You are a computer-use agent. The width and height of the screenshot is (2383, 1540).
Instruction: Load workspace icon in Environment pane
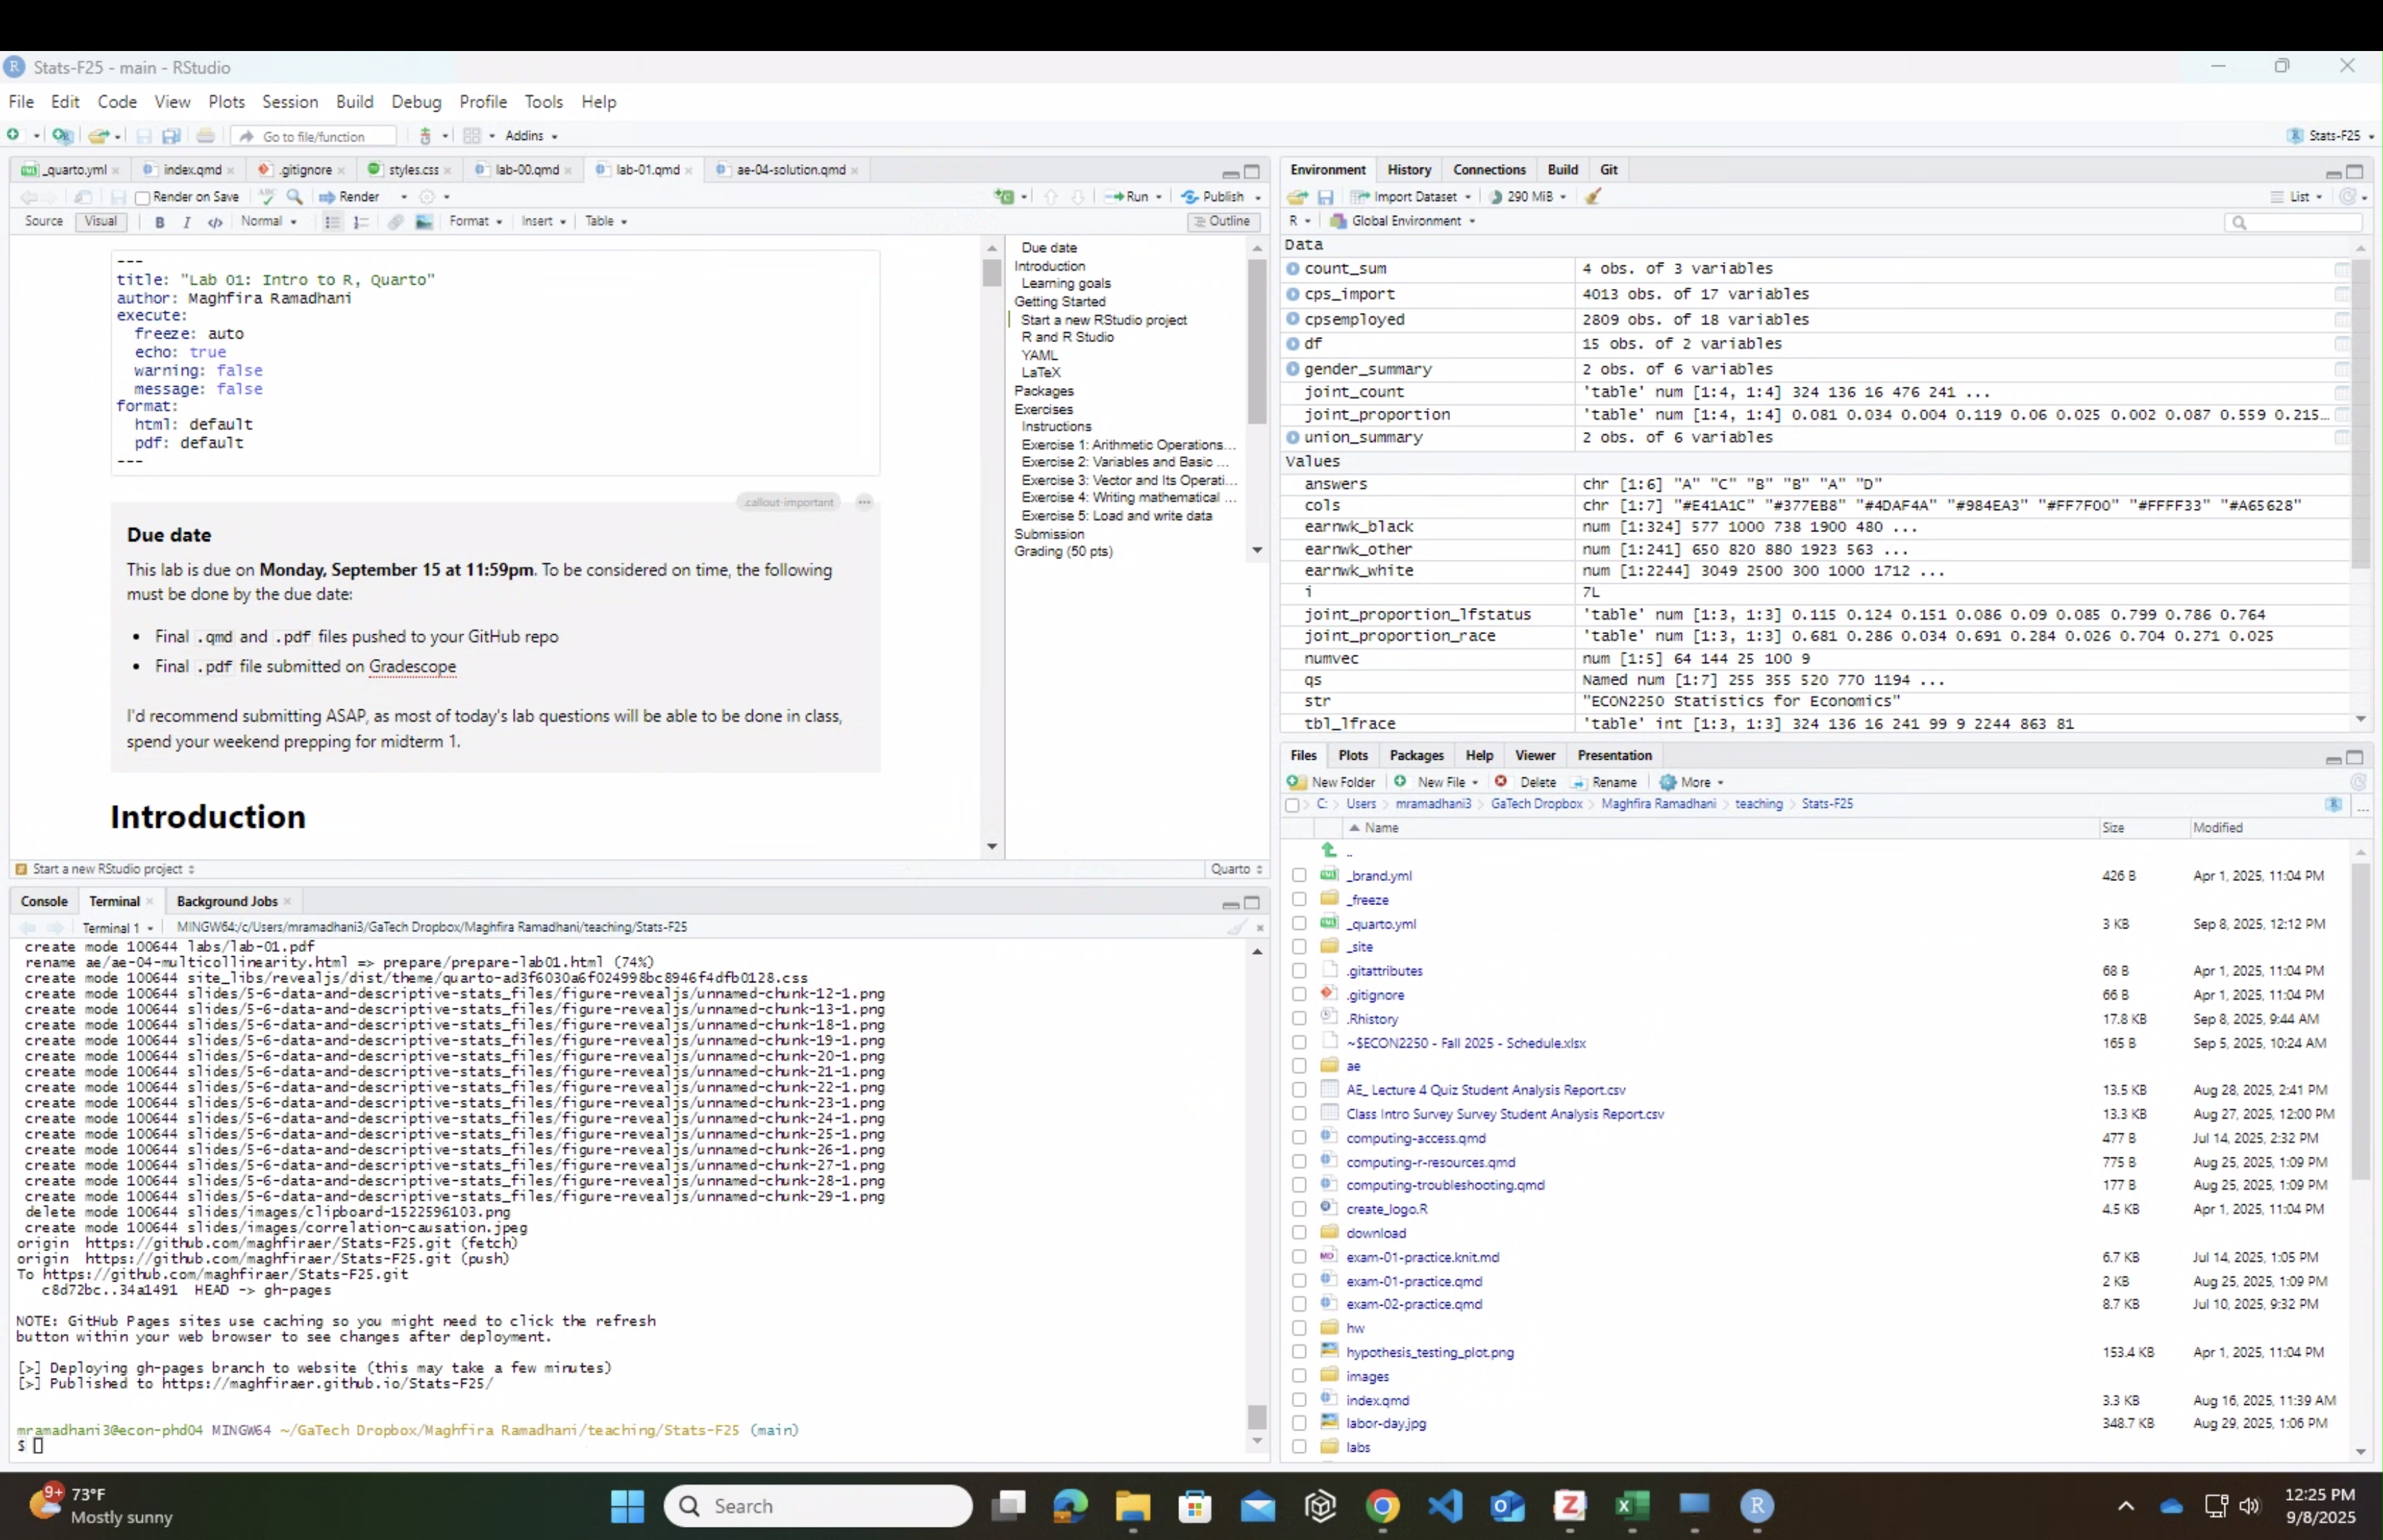coord(1297,197)
